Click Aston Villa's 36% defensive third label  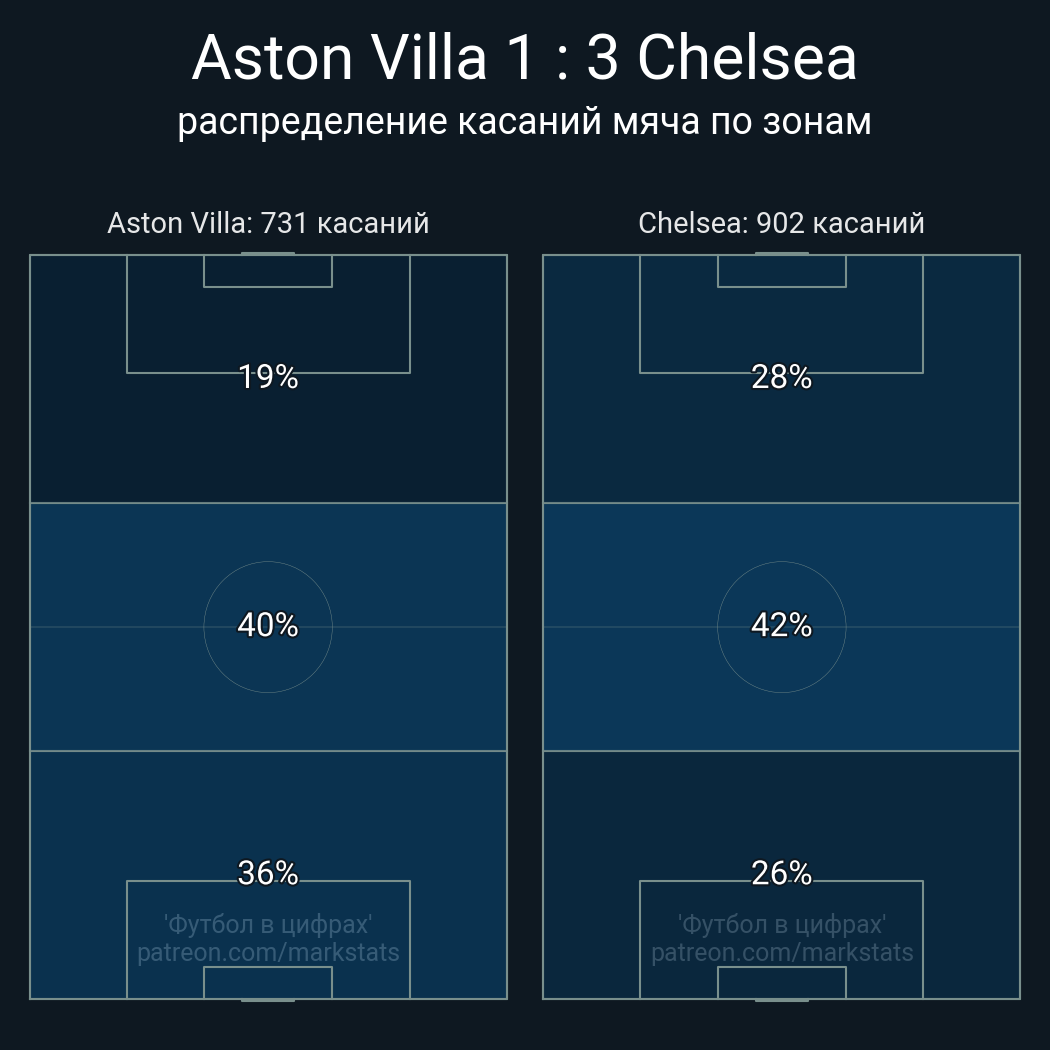tap(268, 873)
